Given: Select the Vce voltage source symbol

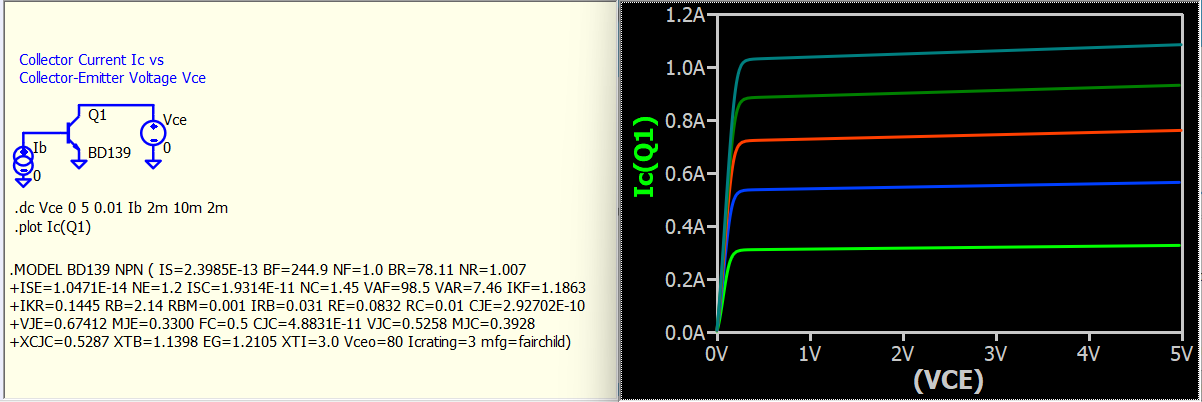Looking at the screenshot, I should click(x=152, y=131).
